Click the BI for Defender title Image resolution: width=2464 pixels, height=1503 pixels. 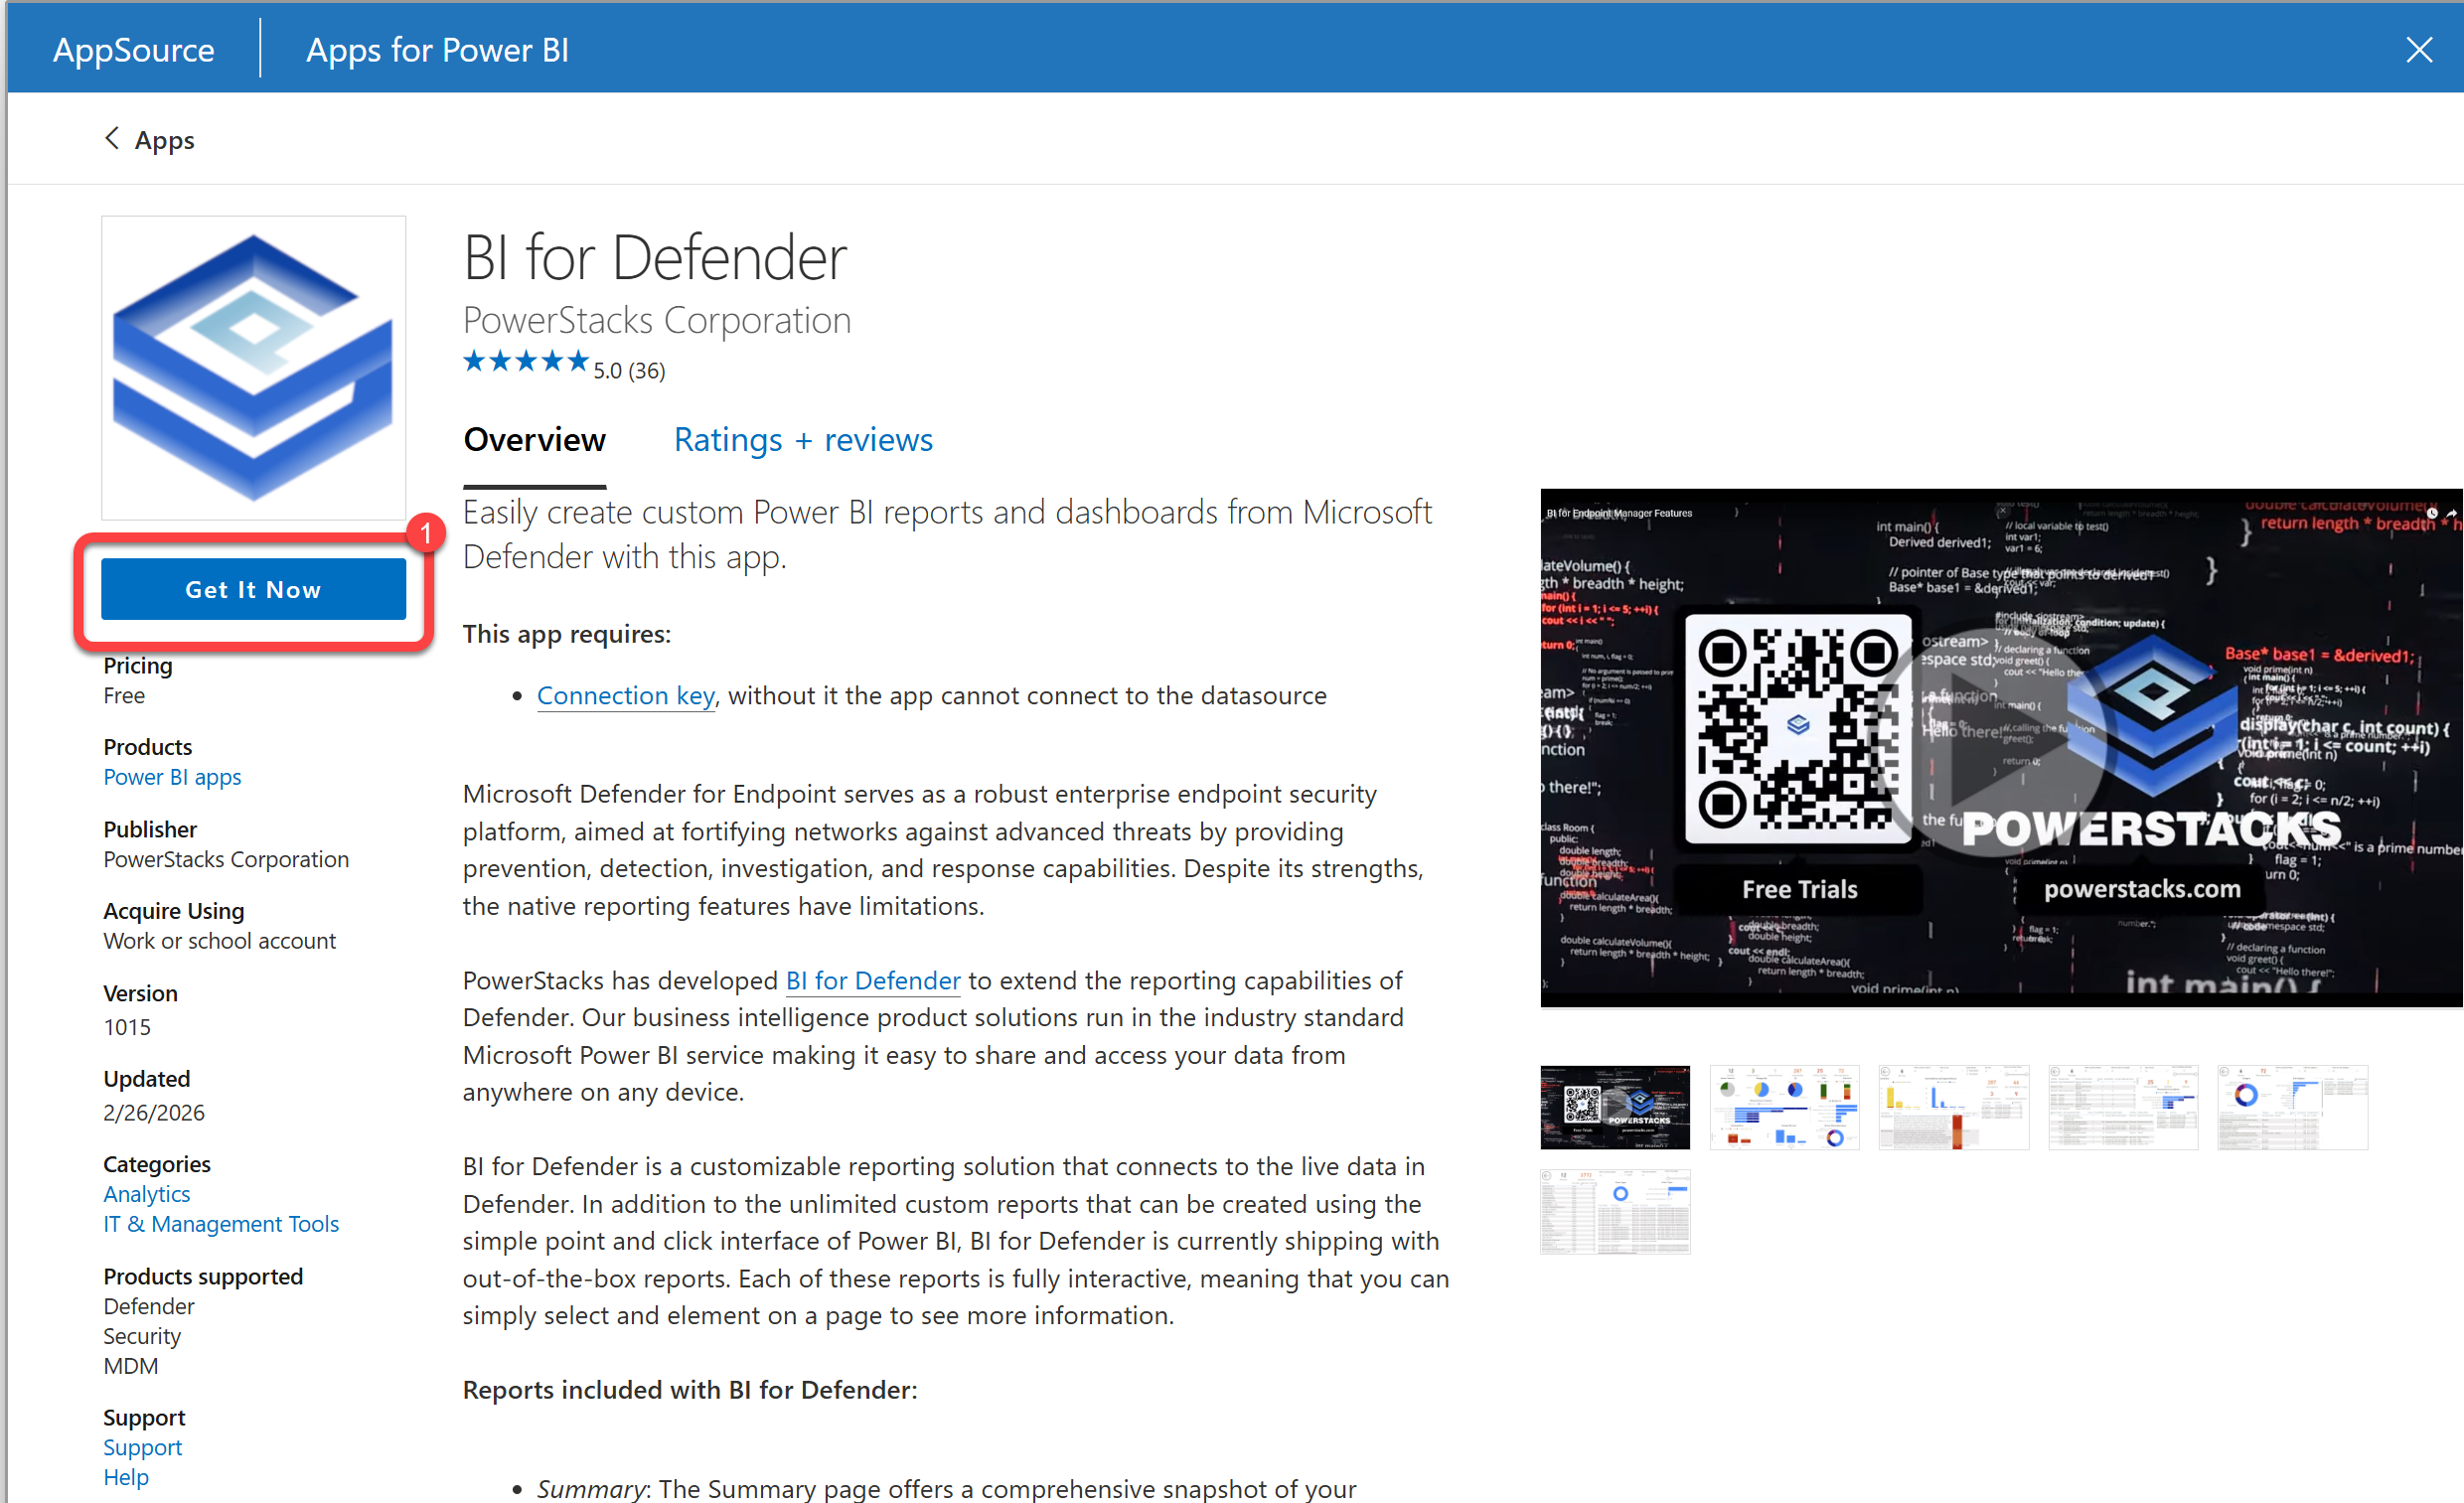pyautogui.click(x=655, y=257)
